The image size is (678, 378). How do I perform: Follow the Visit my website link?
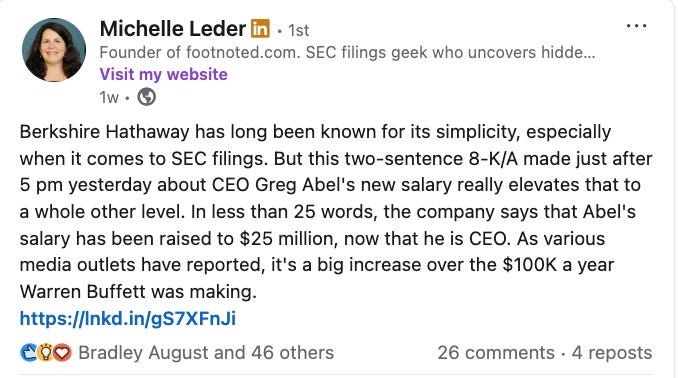(163, 74)
